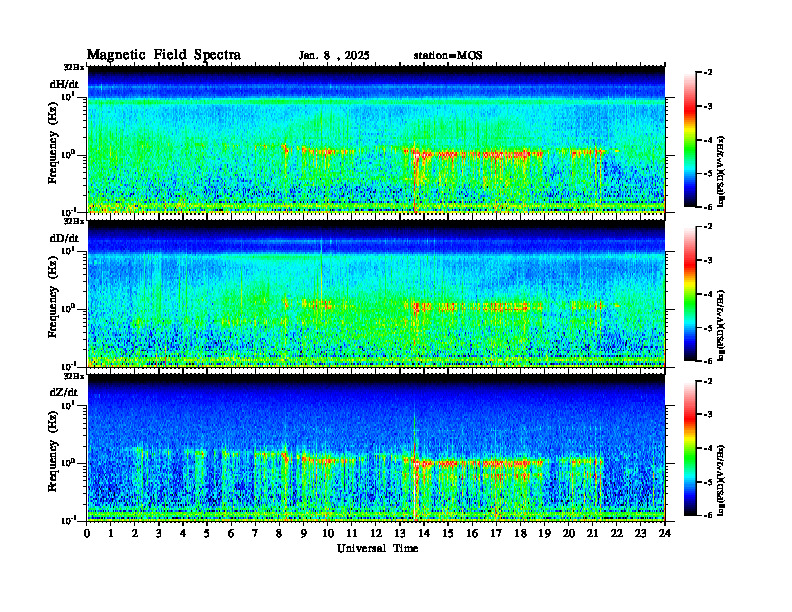Click the "32Hz" label atop dH/dt panel

(74, 66)
